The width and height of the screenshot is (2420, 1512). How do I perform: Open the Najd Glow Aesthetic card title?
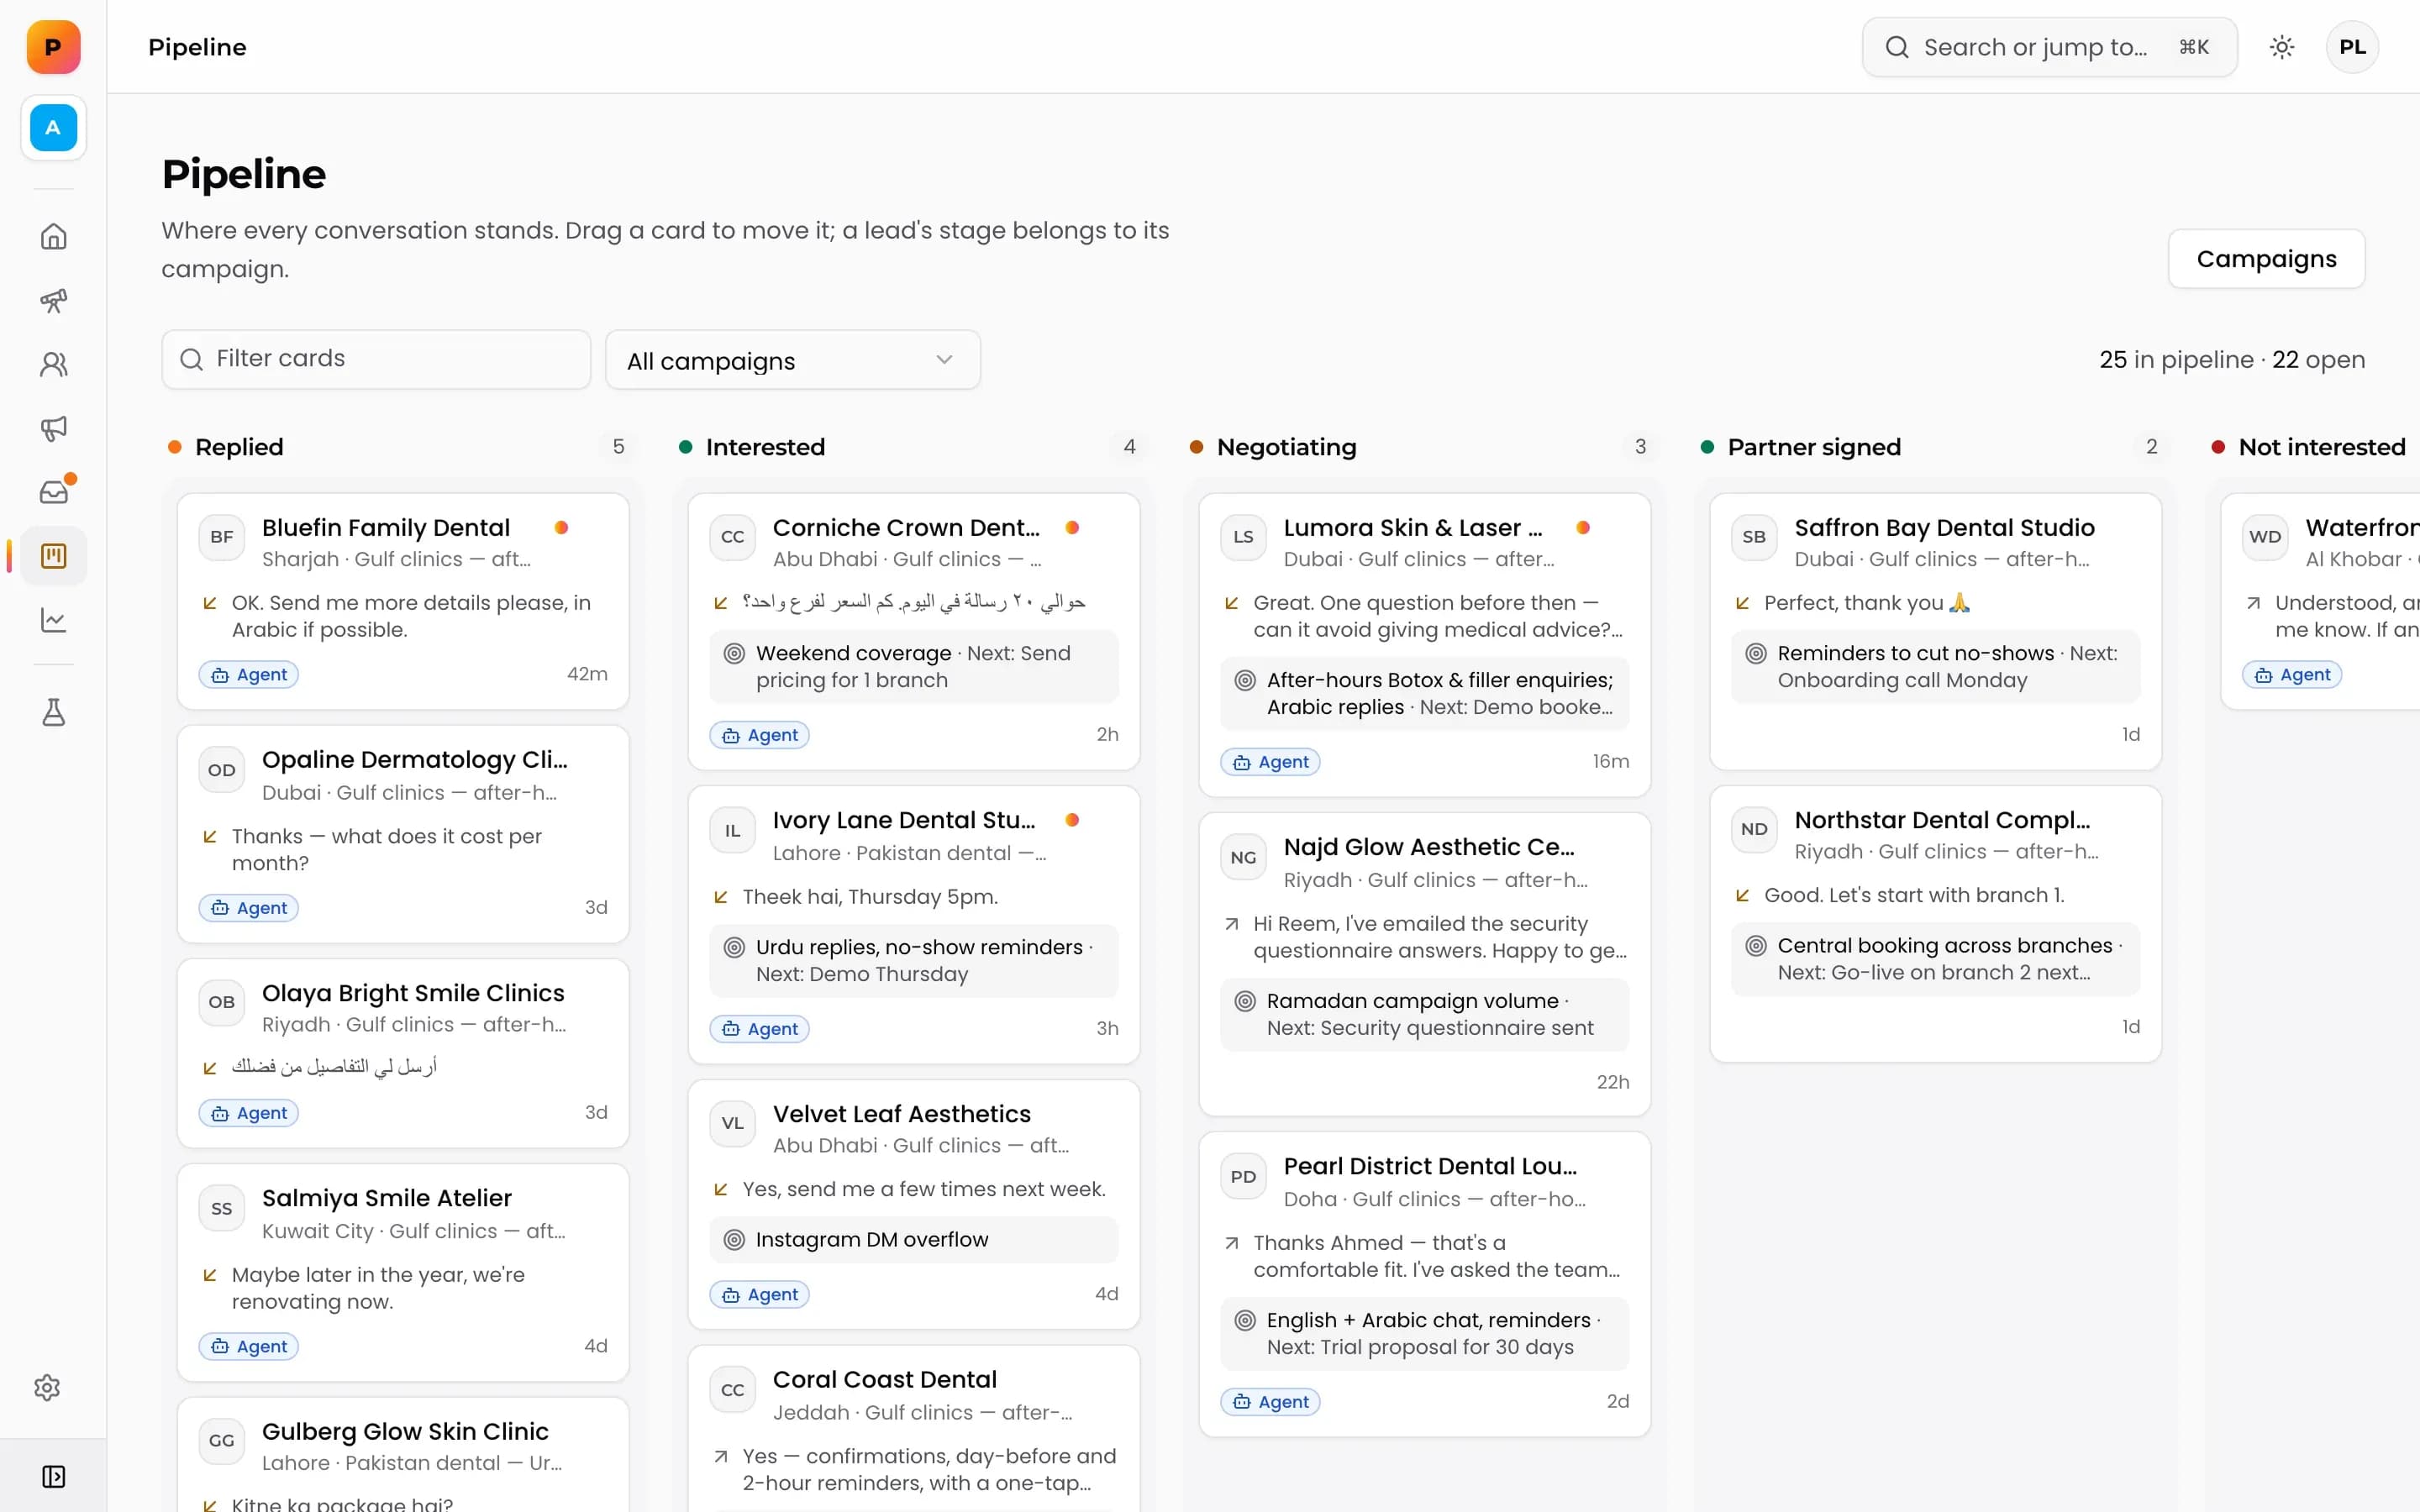click(1429, 847)
